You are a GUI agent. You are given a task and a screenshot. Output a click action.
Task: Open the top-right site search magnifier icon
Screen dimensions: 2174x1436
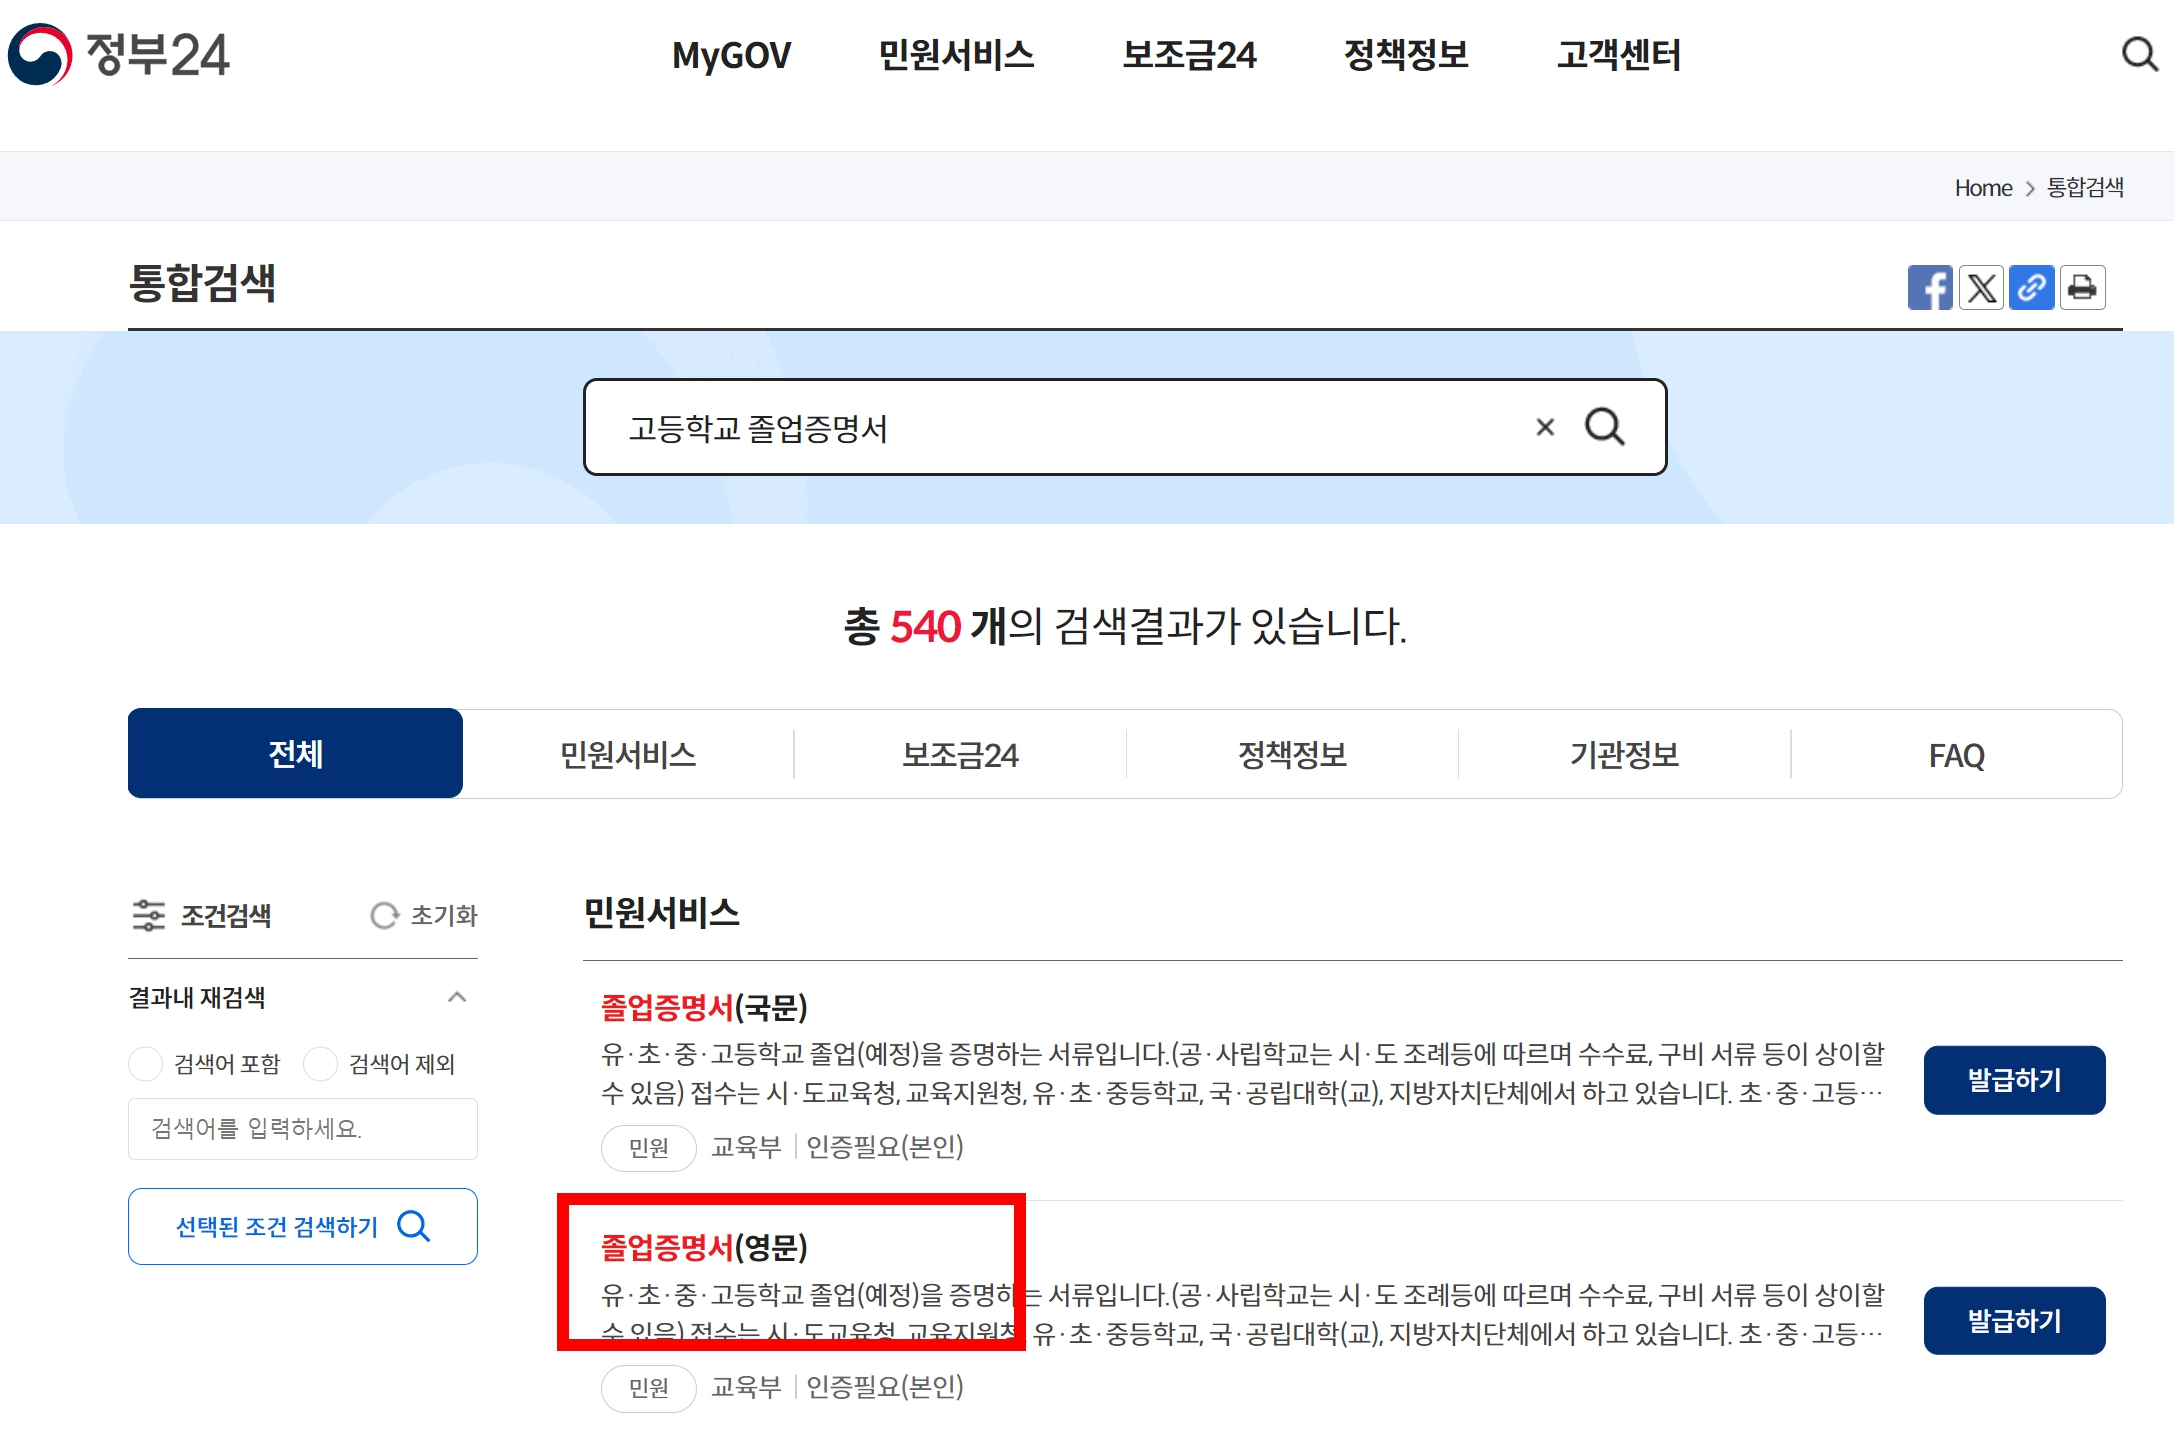2139,55
